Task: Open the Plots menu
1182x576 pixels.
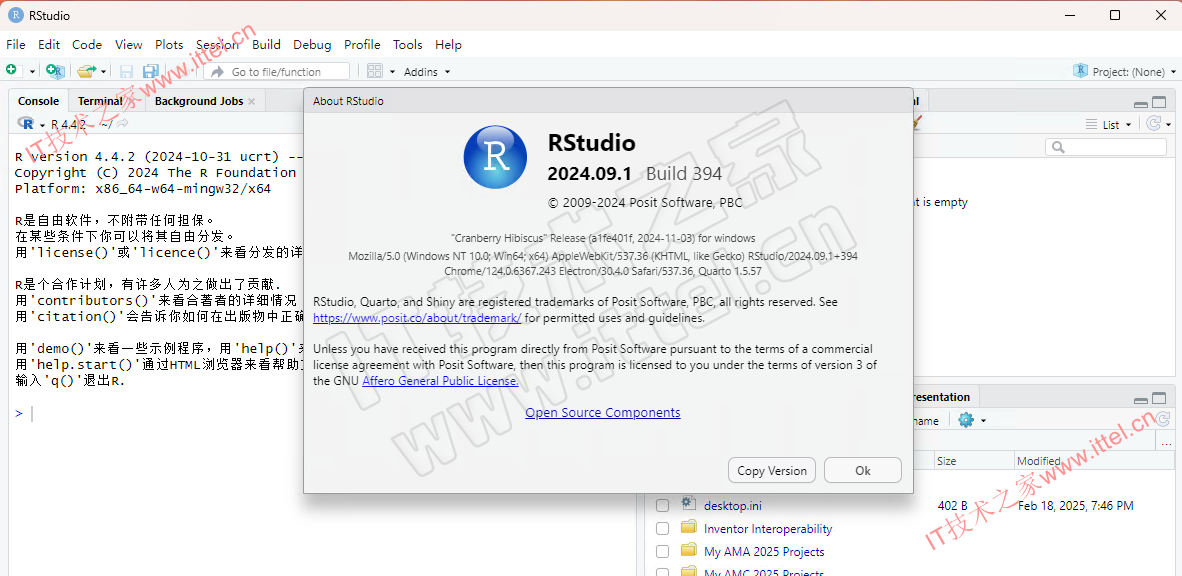Action: (x=170, y=44)
